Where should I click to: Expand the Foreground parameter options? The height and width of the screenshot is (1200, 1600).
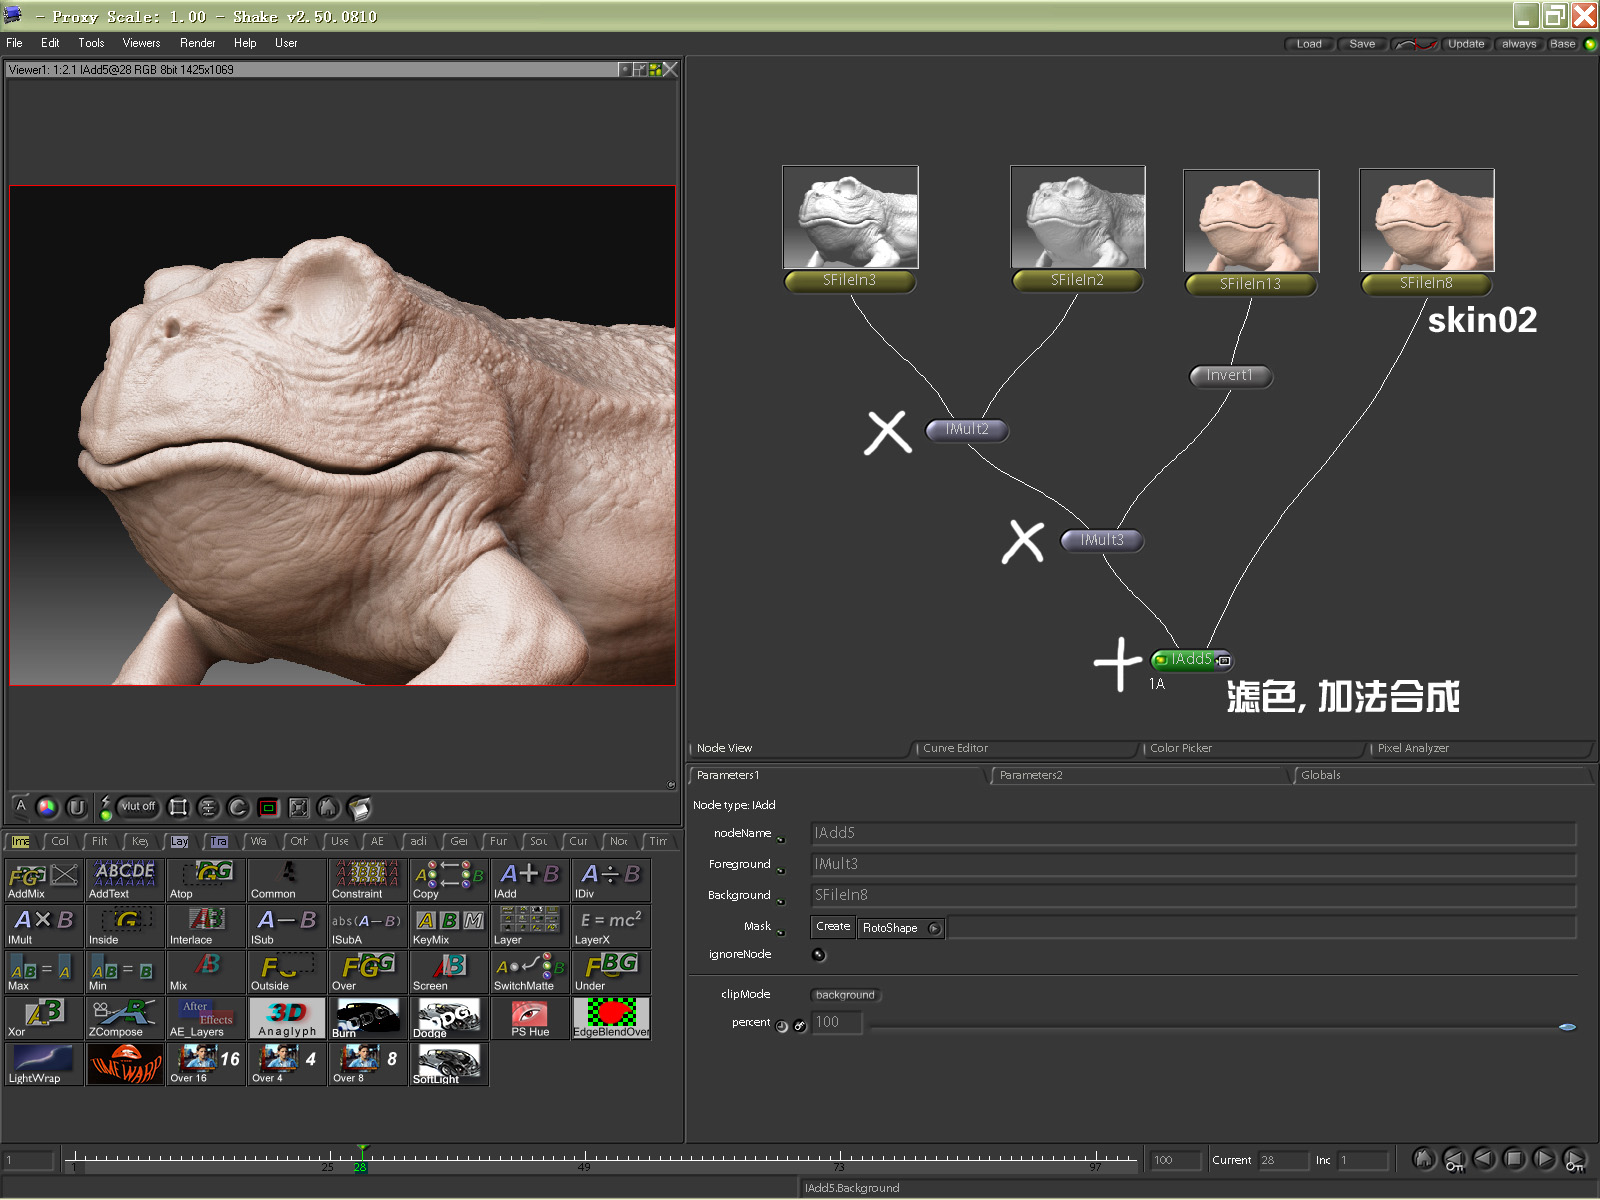[780, 869]
